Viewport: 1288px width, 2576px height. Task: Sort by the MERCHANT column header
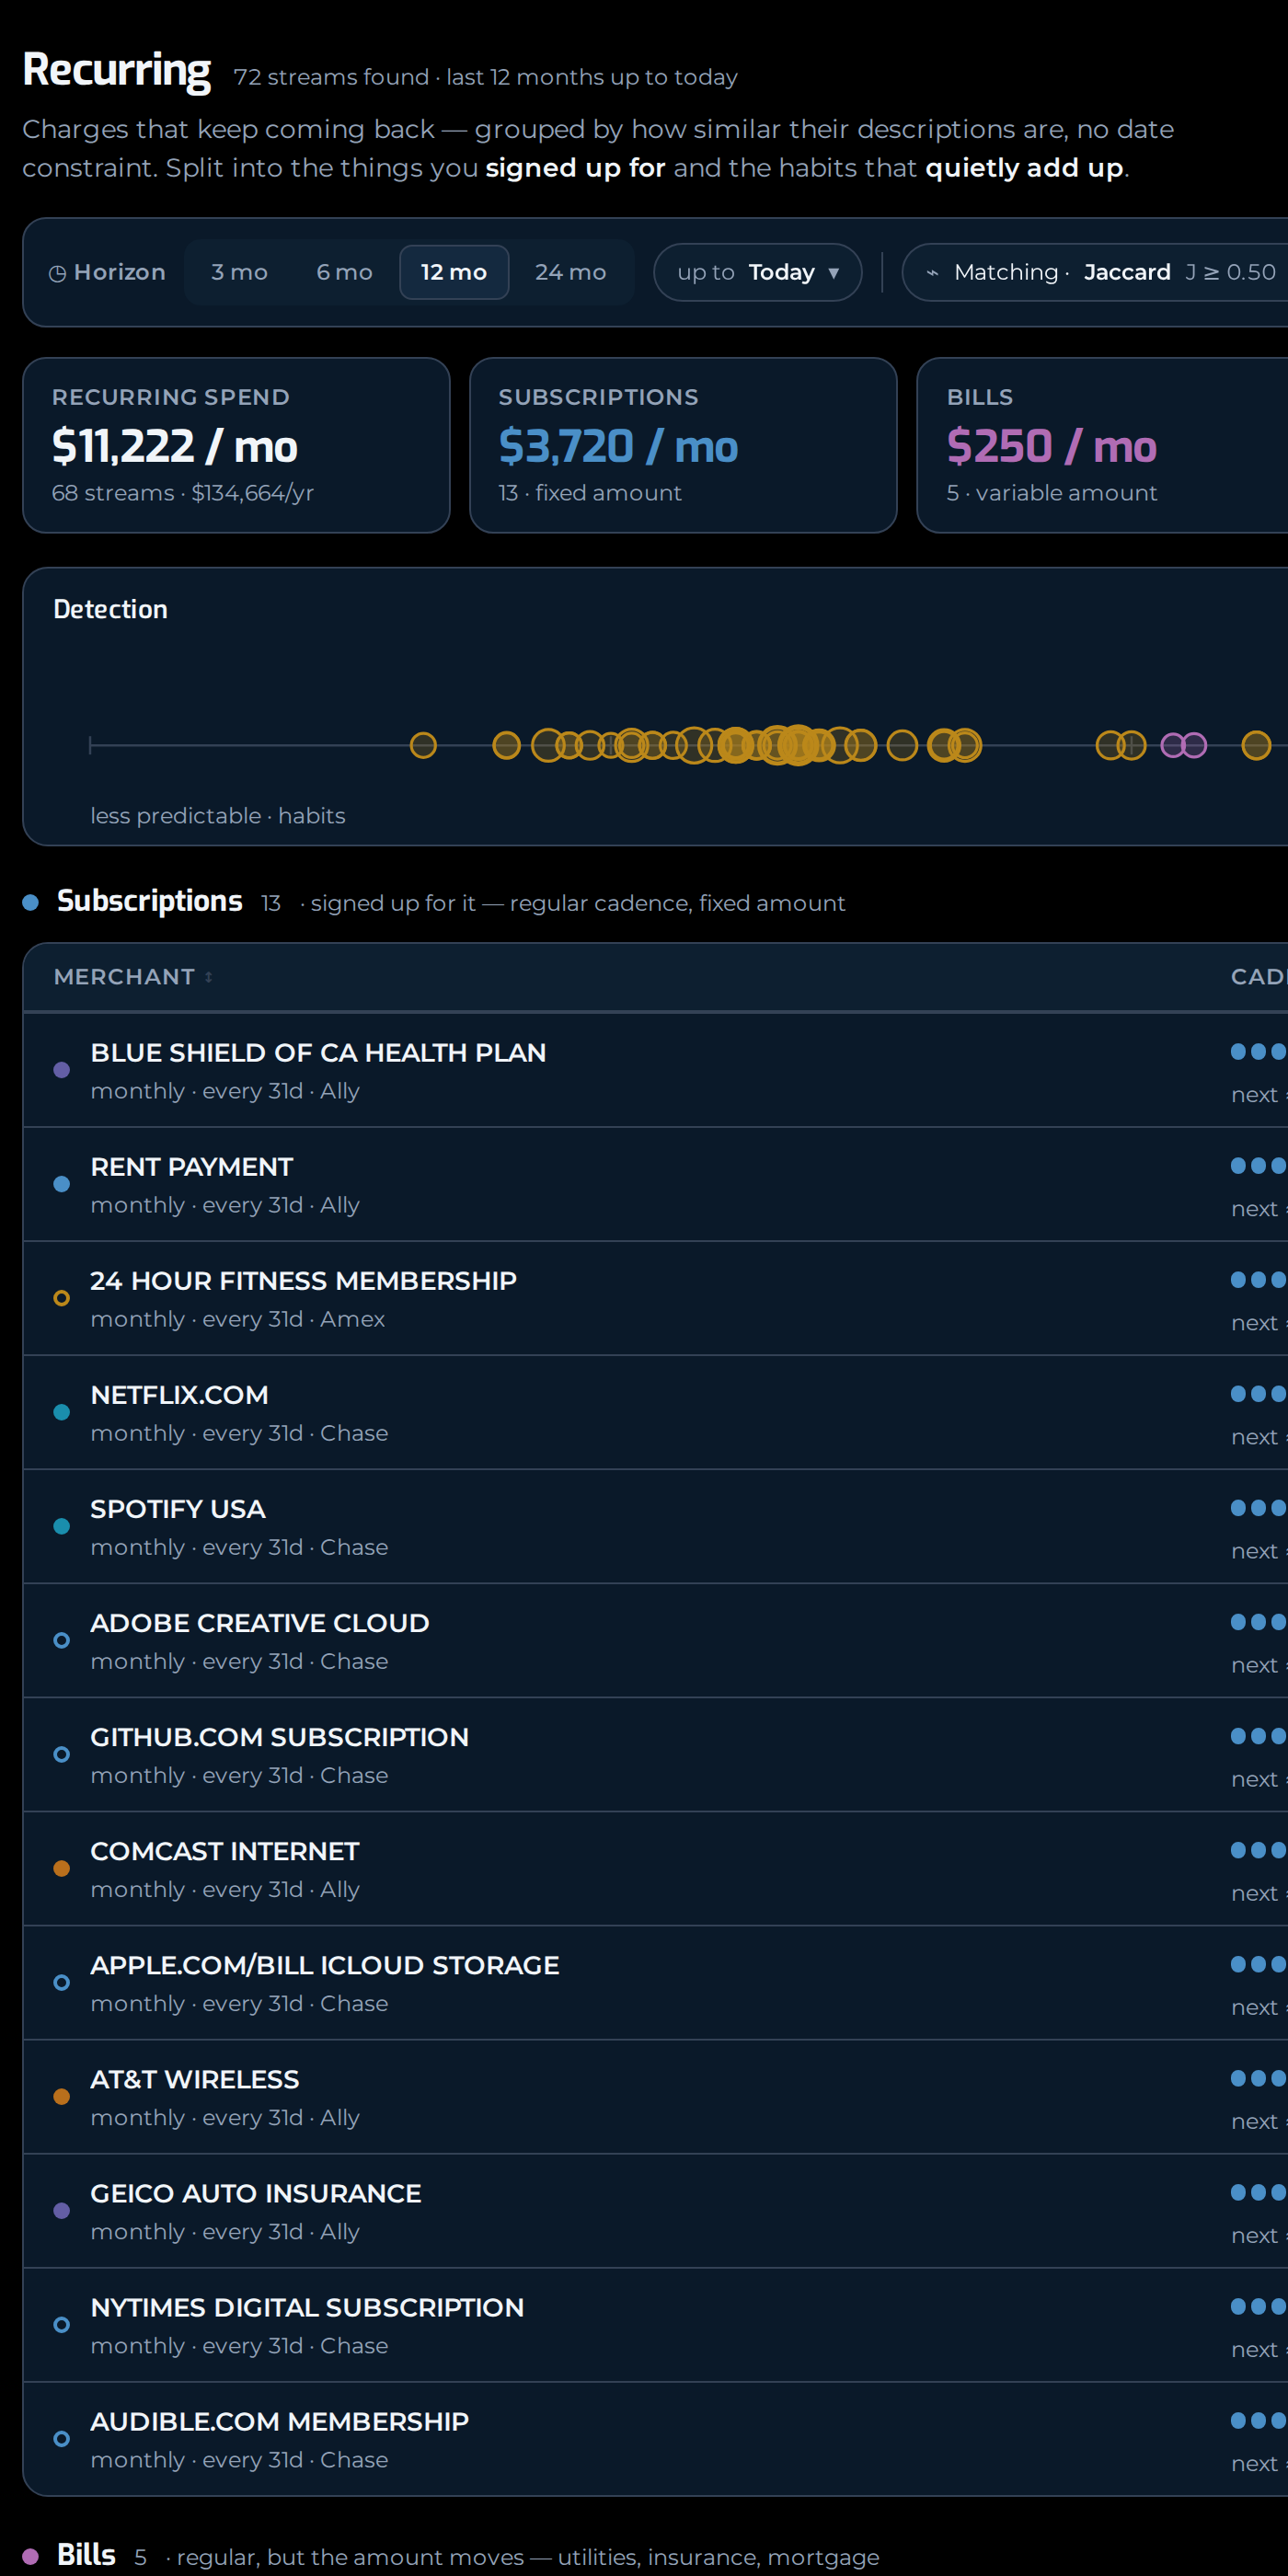[x=133, y=977]
